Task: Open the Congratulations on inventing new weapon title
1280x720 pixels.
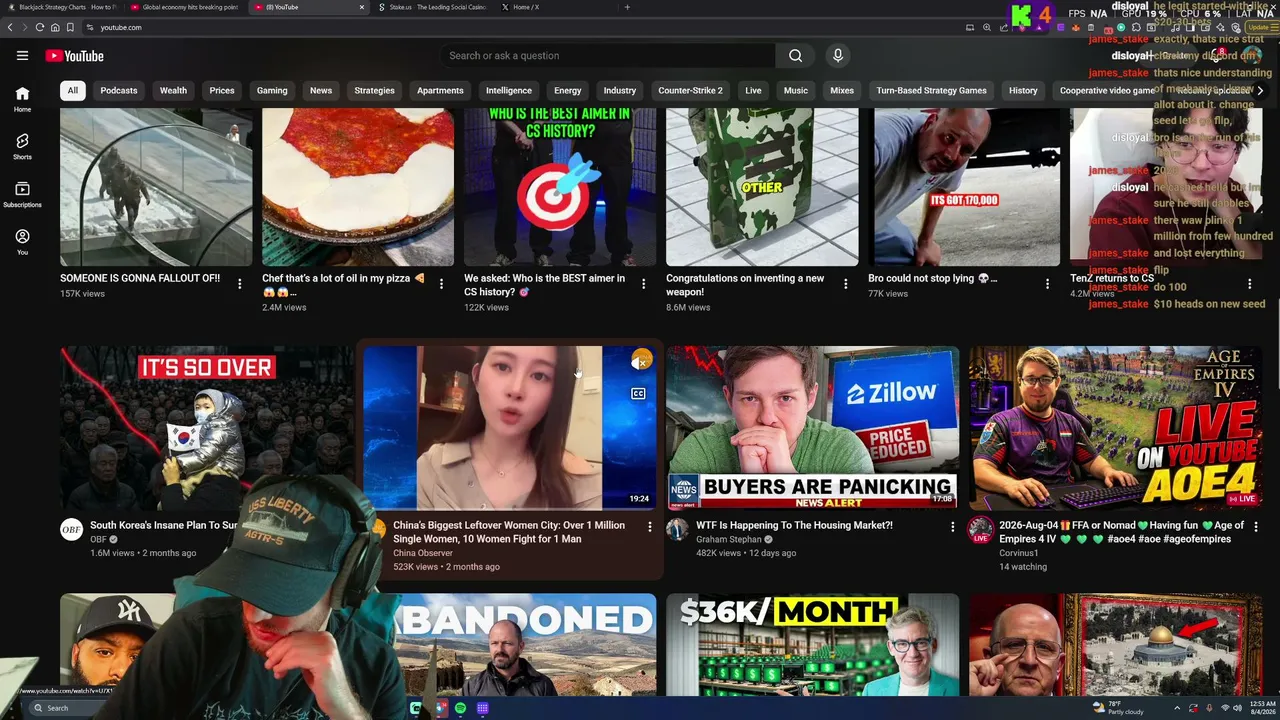Action: [745, 285]
